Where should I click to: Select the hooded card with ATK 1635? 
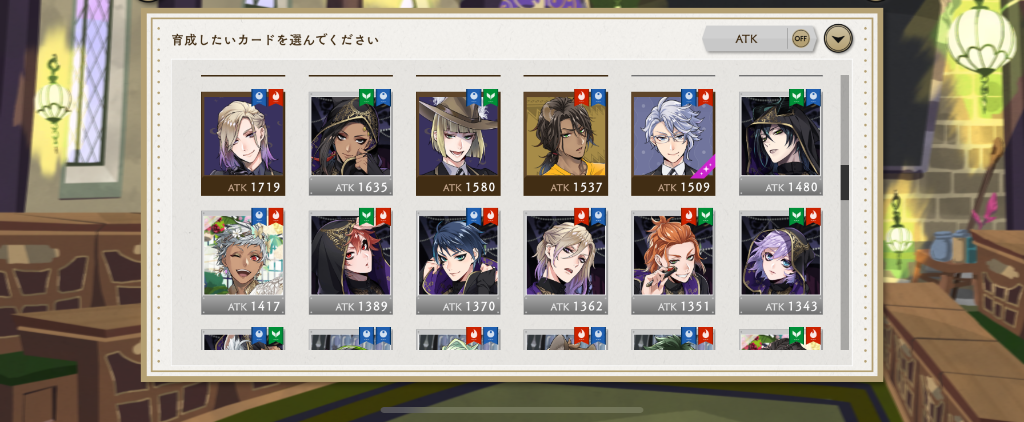coord(351,144)
